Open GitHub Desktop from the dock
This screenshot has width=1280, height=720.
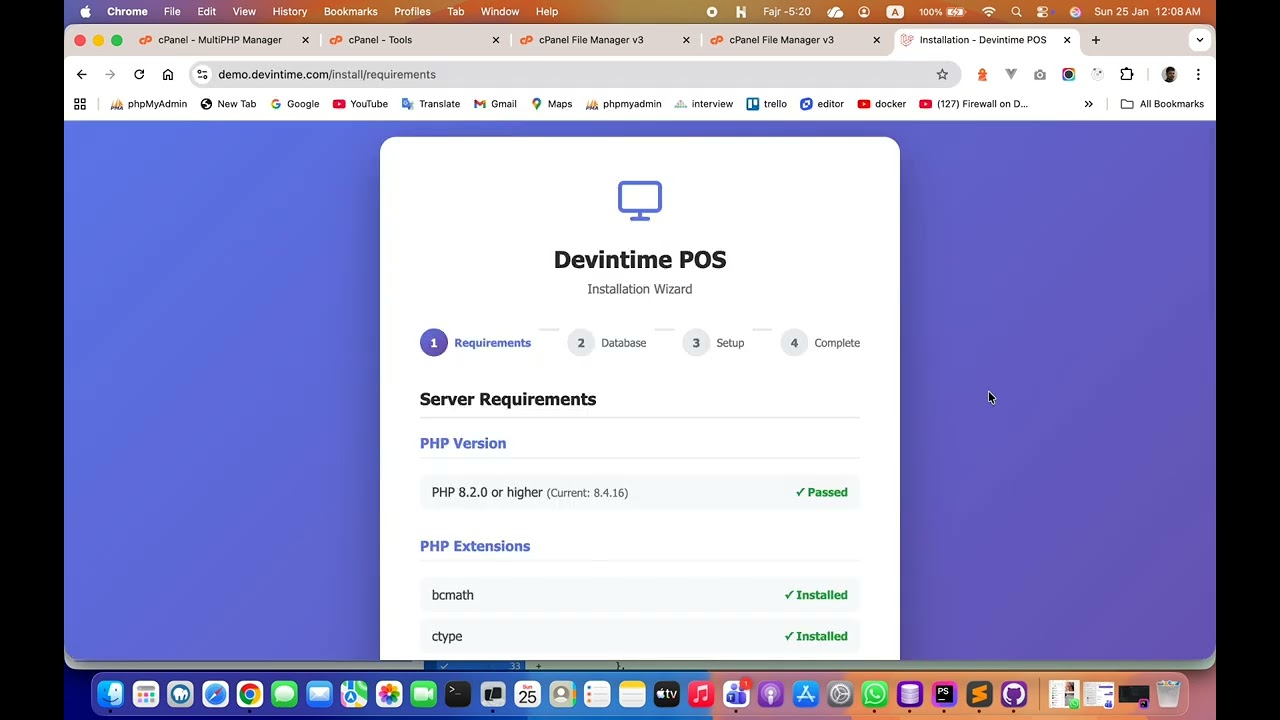[x=1014, y=694]
